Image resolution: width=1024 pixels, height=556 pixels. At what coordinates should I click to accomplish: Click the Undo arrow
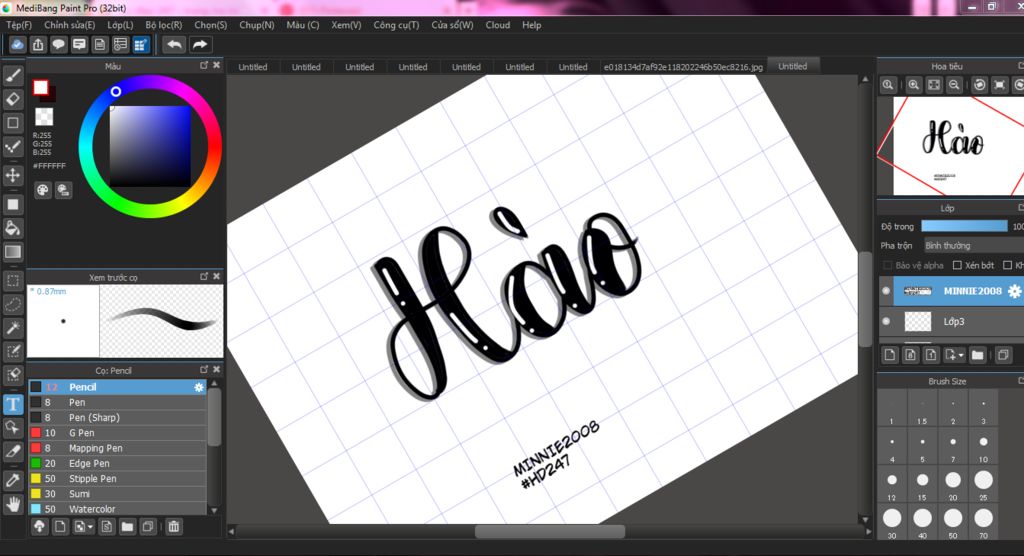pyautogui.click(x=174, y=44)
